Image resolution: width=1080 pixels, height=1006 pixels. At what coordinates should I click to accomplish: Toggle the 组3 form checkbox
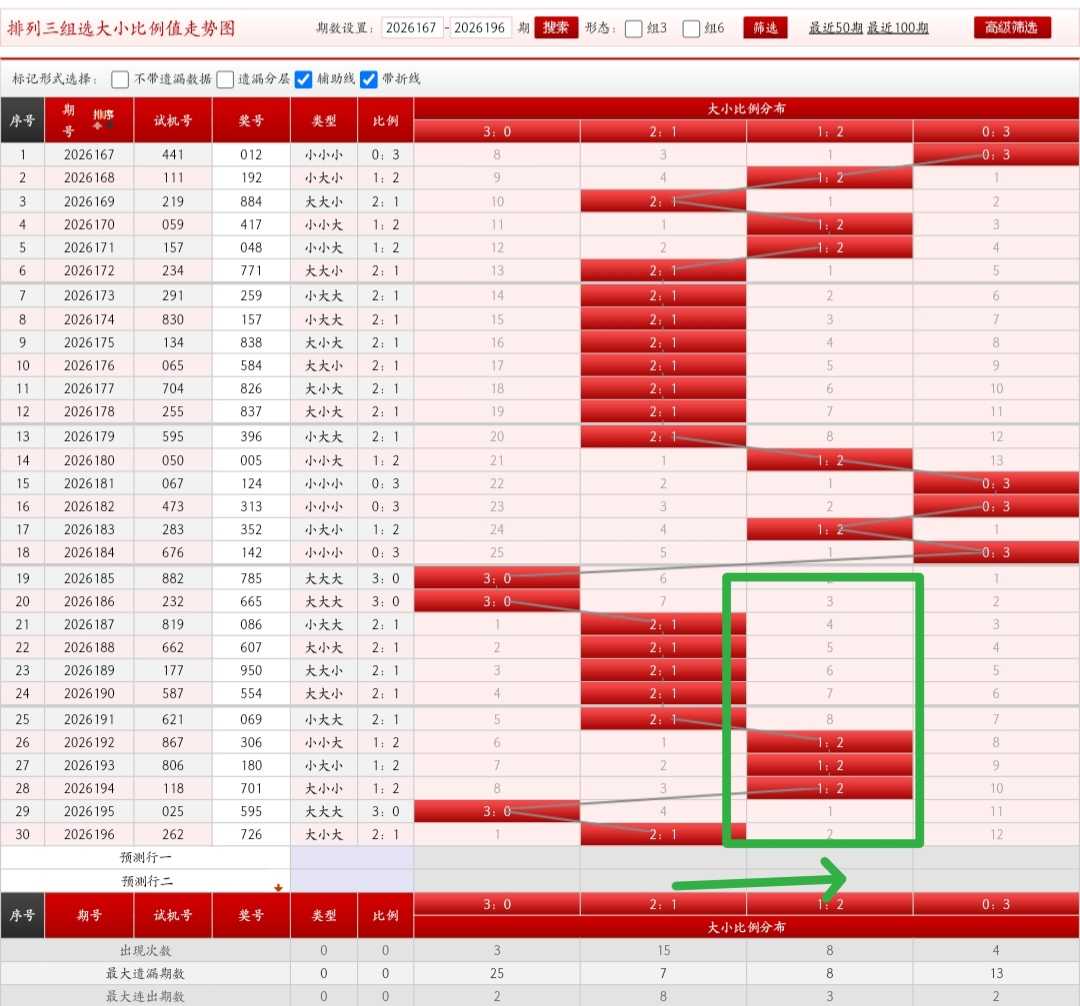(x=634, y=28)
